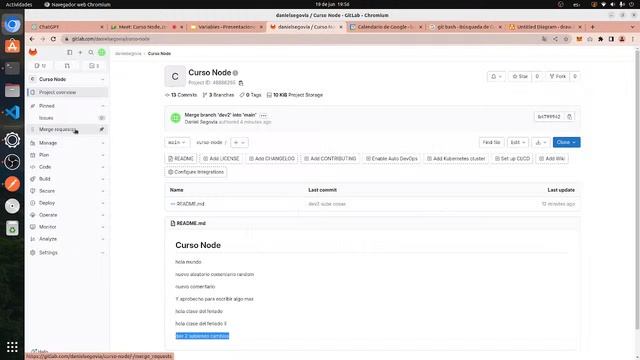Open Visual Studio Code from the dock
The width and height of the screenshot is (640, 360).
[x=12, y=112]
